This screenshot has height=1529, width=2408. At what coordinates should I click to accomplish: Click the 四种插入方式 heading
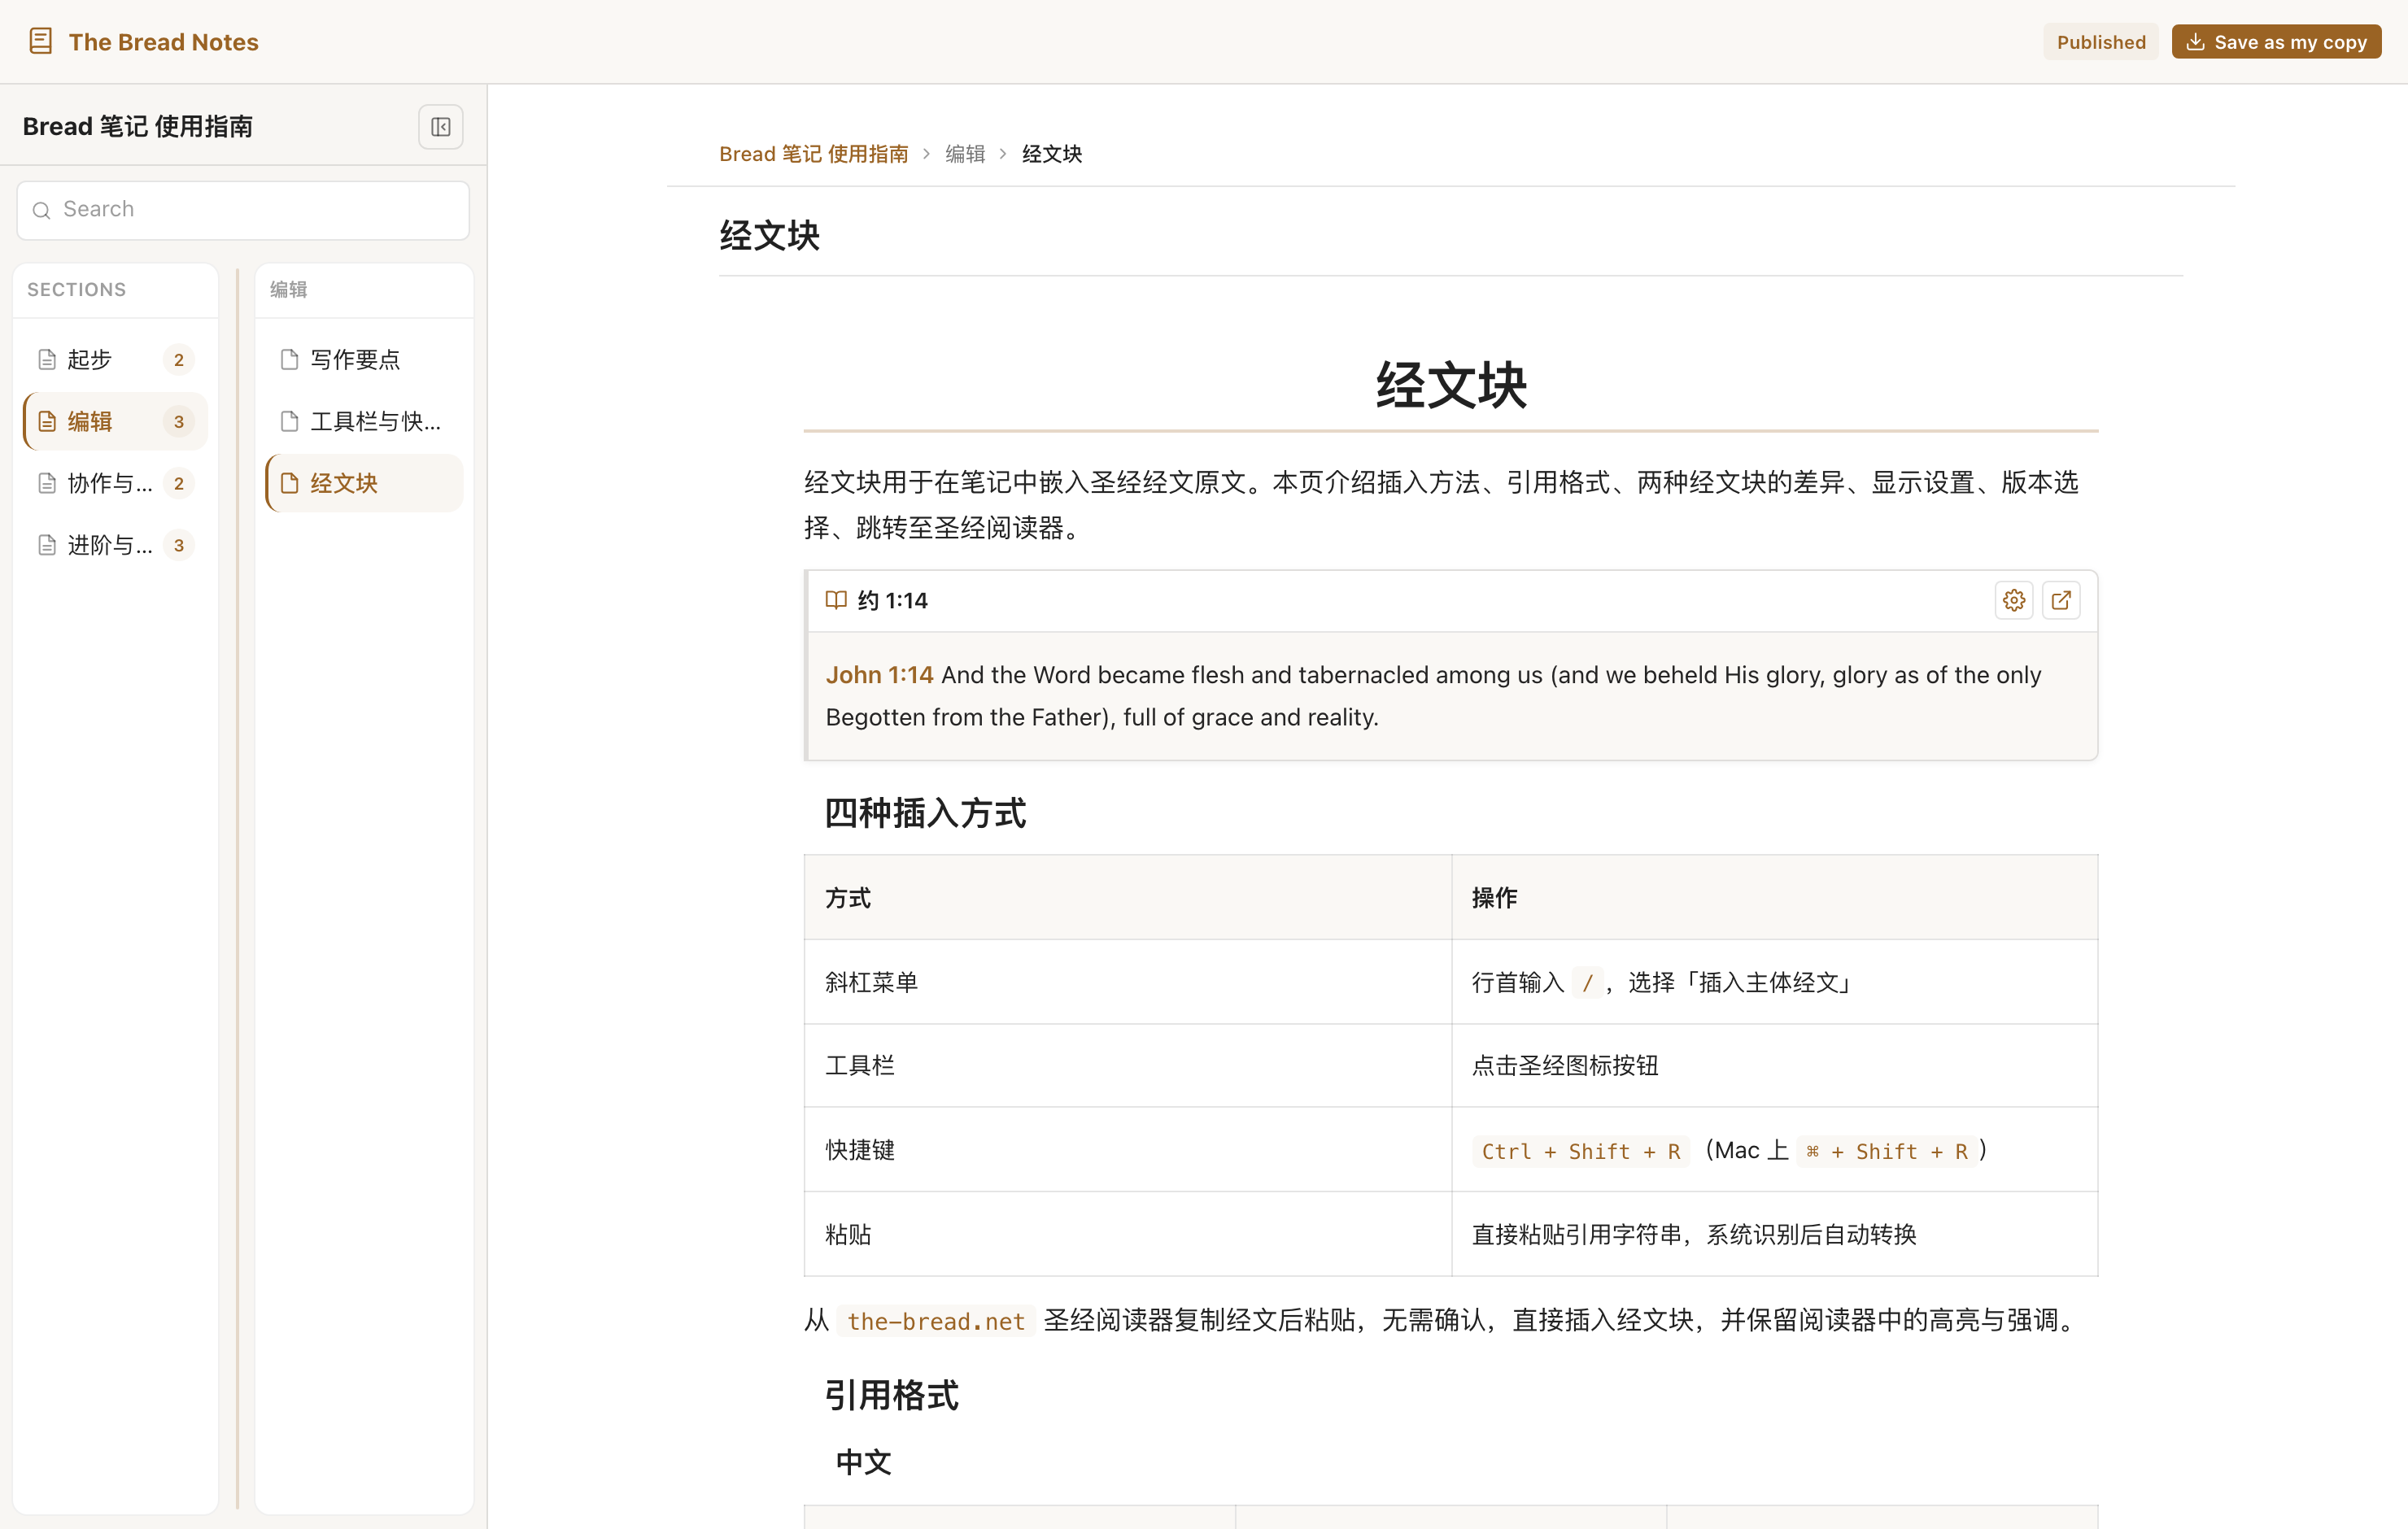tap(925, 813)
